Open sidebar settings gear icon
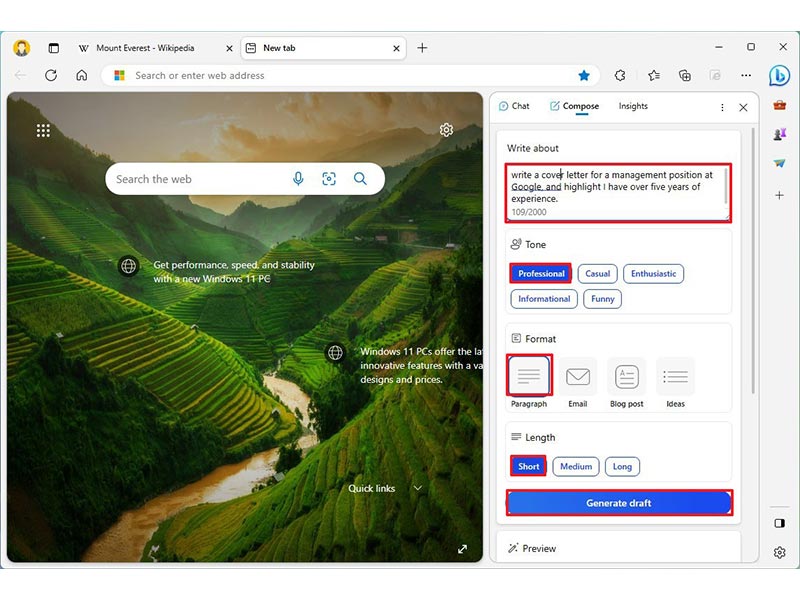800x600 pixels. coord(779,552)
